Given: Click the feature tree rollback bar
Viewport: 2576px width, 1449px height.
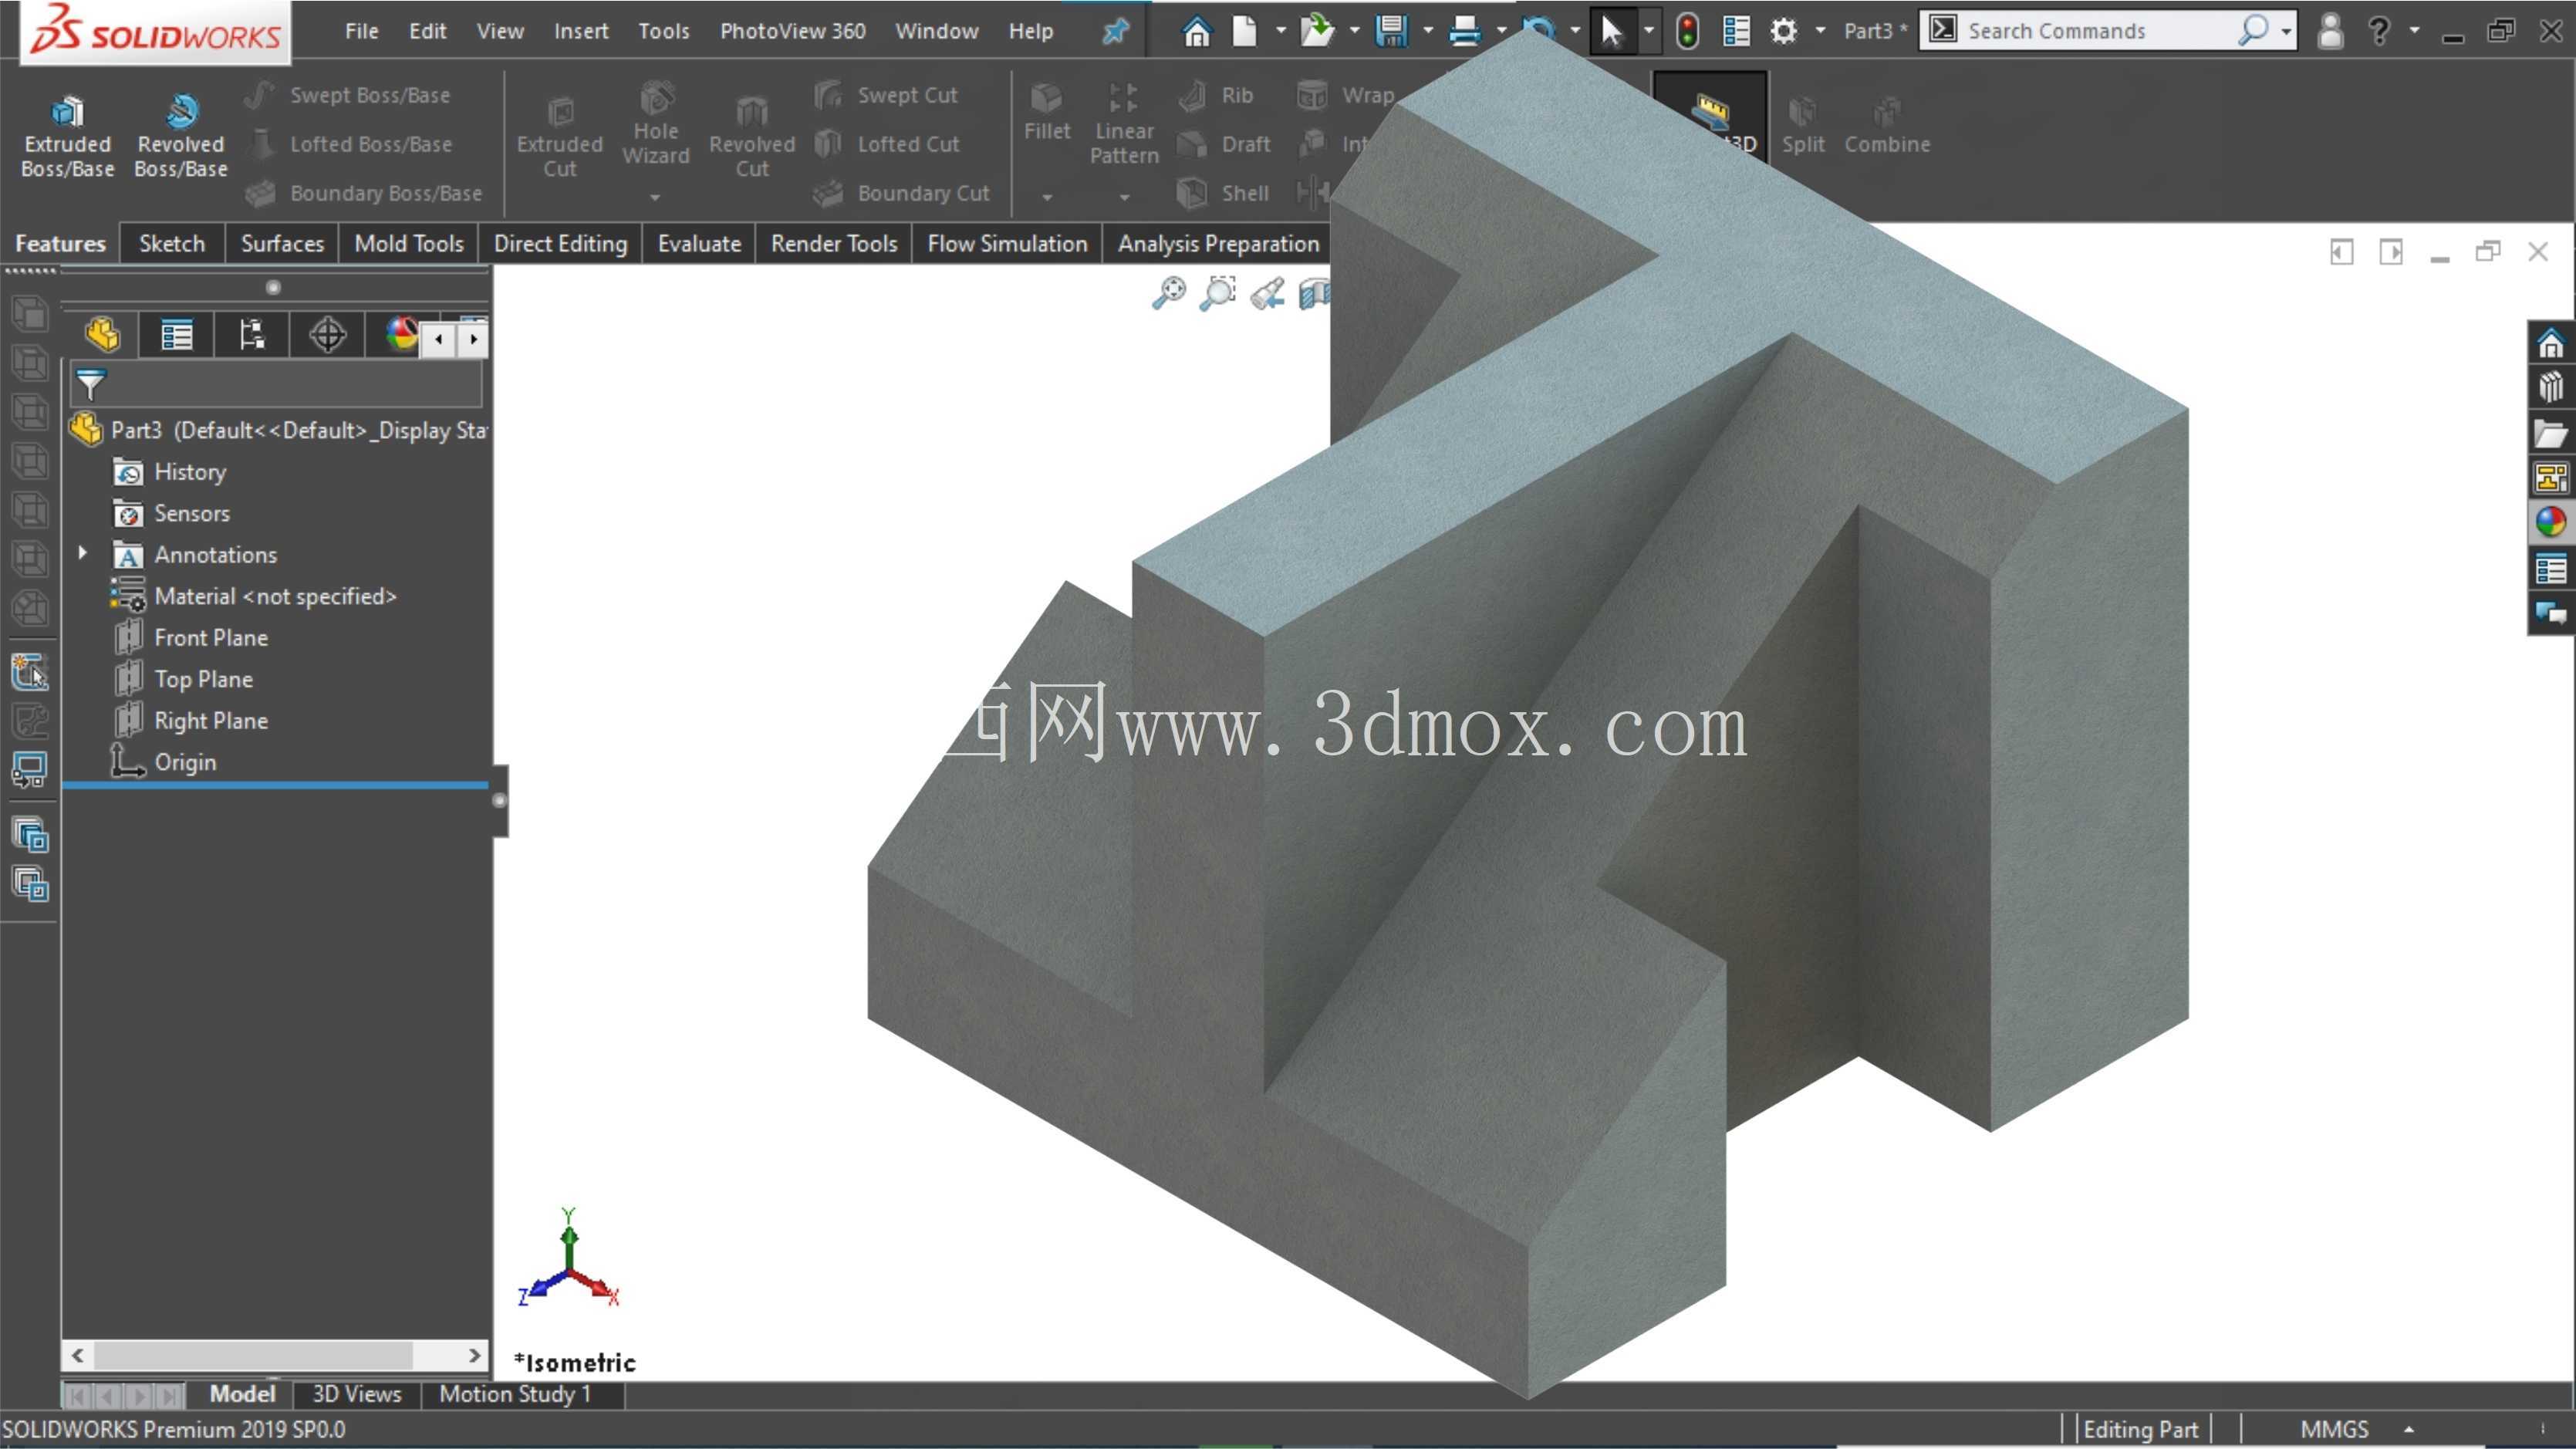Looking at the screenshot, I should [x=275, y=786].
